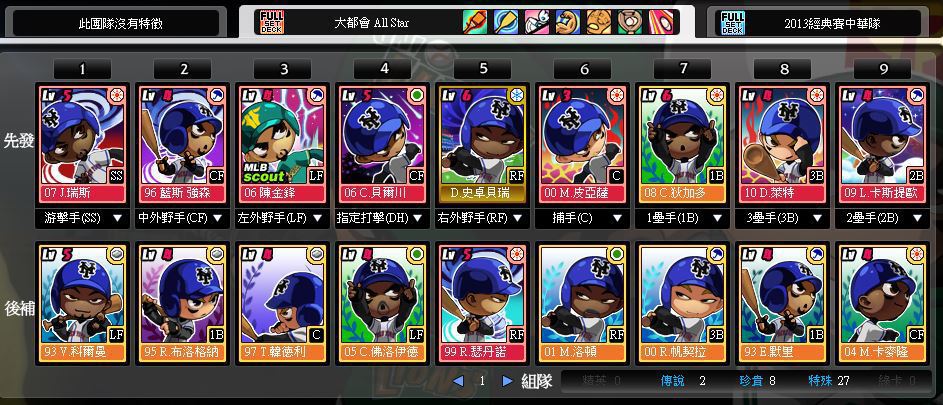
Task: Click the pink rocket skill icon
Action: tap(661, 22)
